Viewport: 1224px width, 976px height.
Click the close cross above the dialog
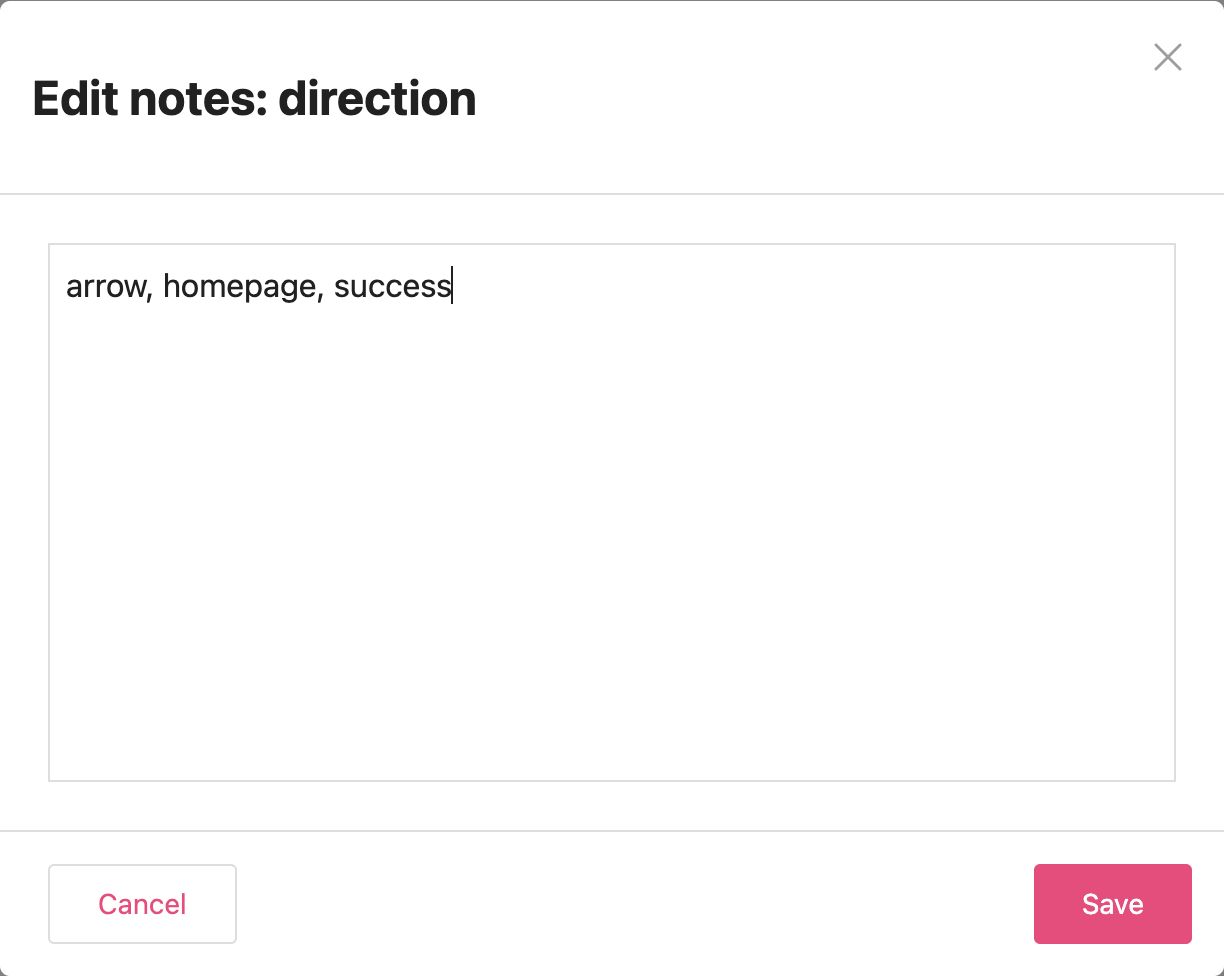pyautogui.click(x=1167, y=57)
